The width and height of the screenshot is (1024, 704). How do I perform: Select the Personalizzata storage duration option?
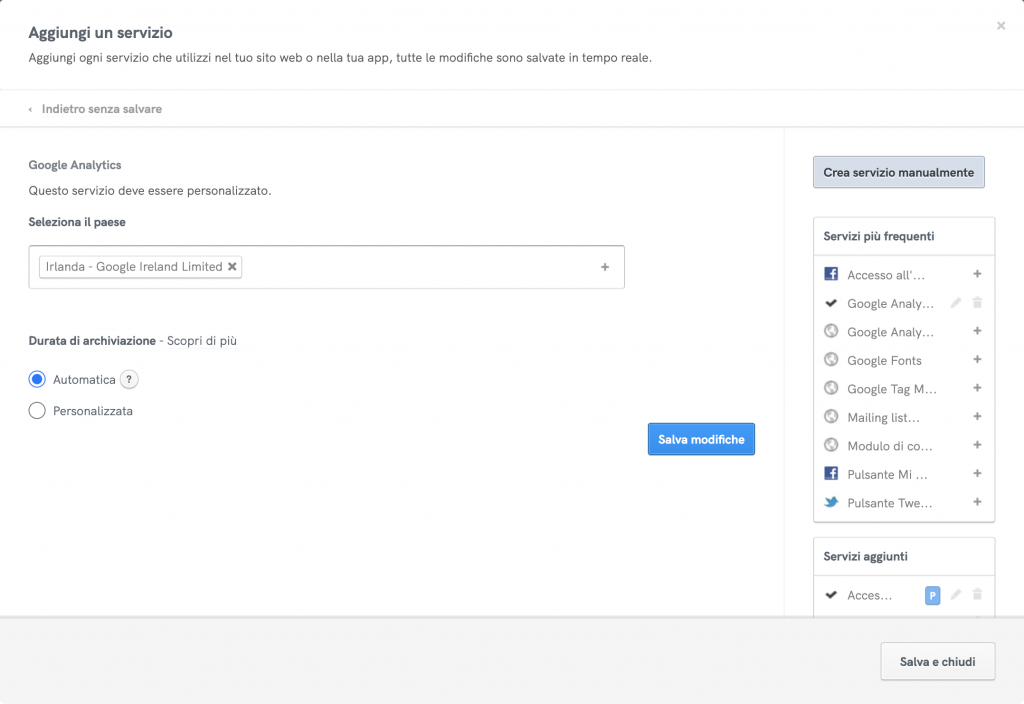(x=38, y=410)
